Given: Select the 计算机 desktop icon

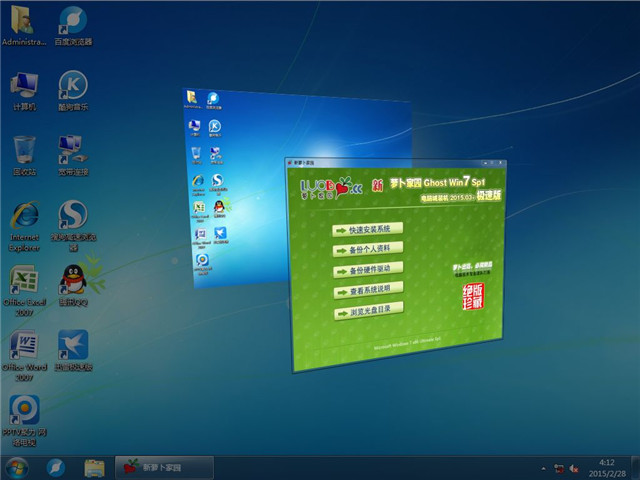Looking at the screenshot, I should (x=24, y=91).
